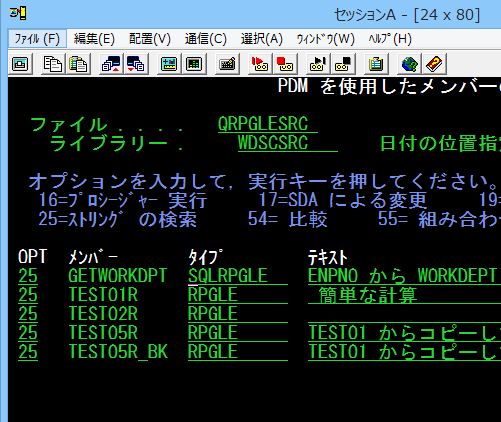
Task: Open the clipboard support toolbar icon
Action: pyautogui.click(x=376, y=63)
